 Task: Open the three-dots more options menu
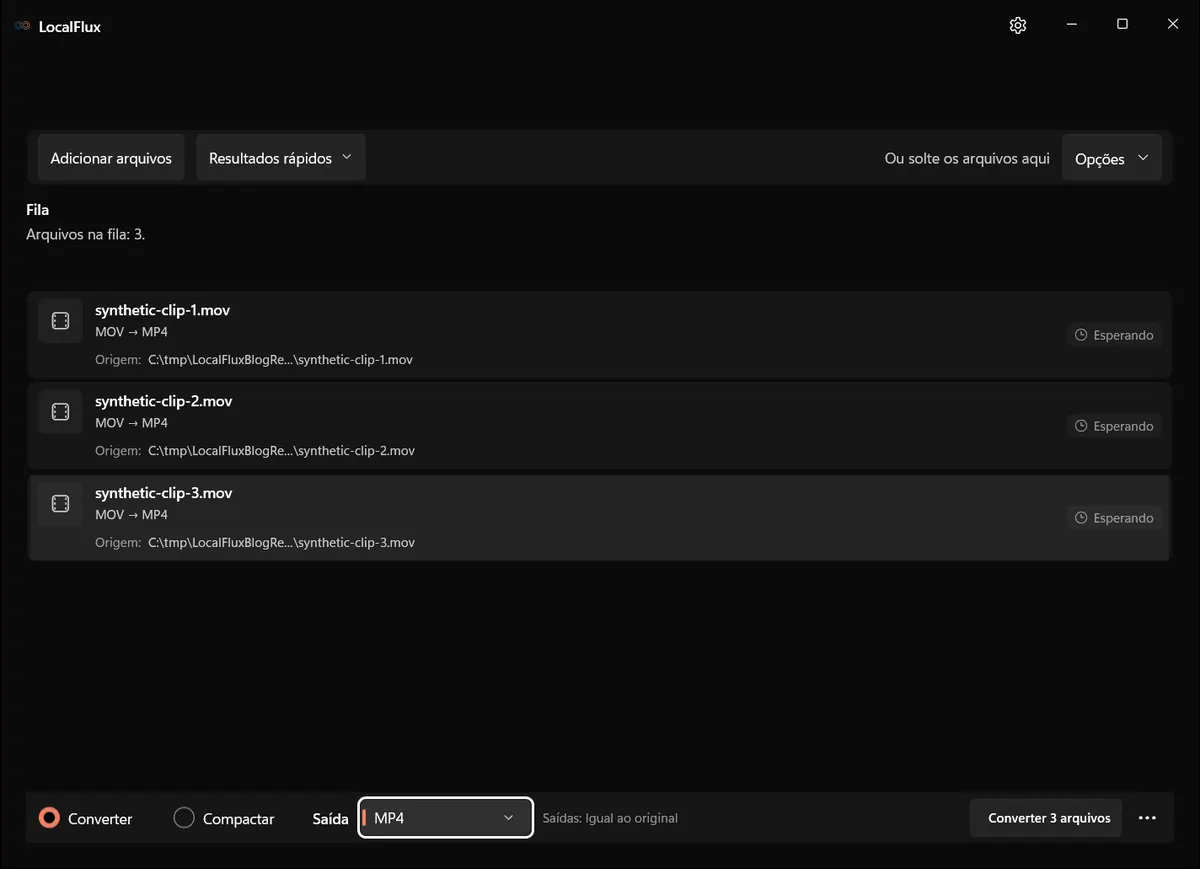[x=1147, y=818]
